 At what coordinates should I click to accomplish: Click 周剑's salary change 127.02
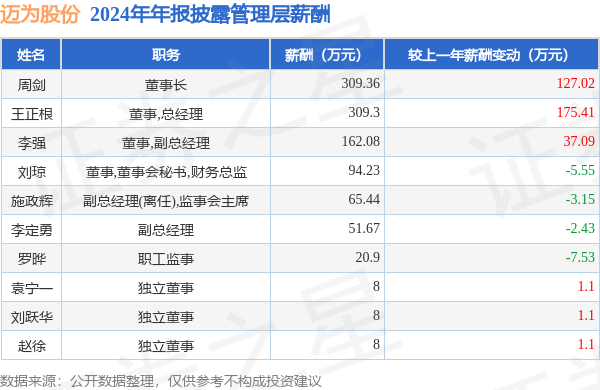pyautogui.click(x=576, y=83)
